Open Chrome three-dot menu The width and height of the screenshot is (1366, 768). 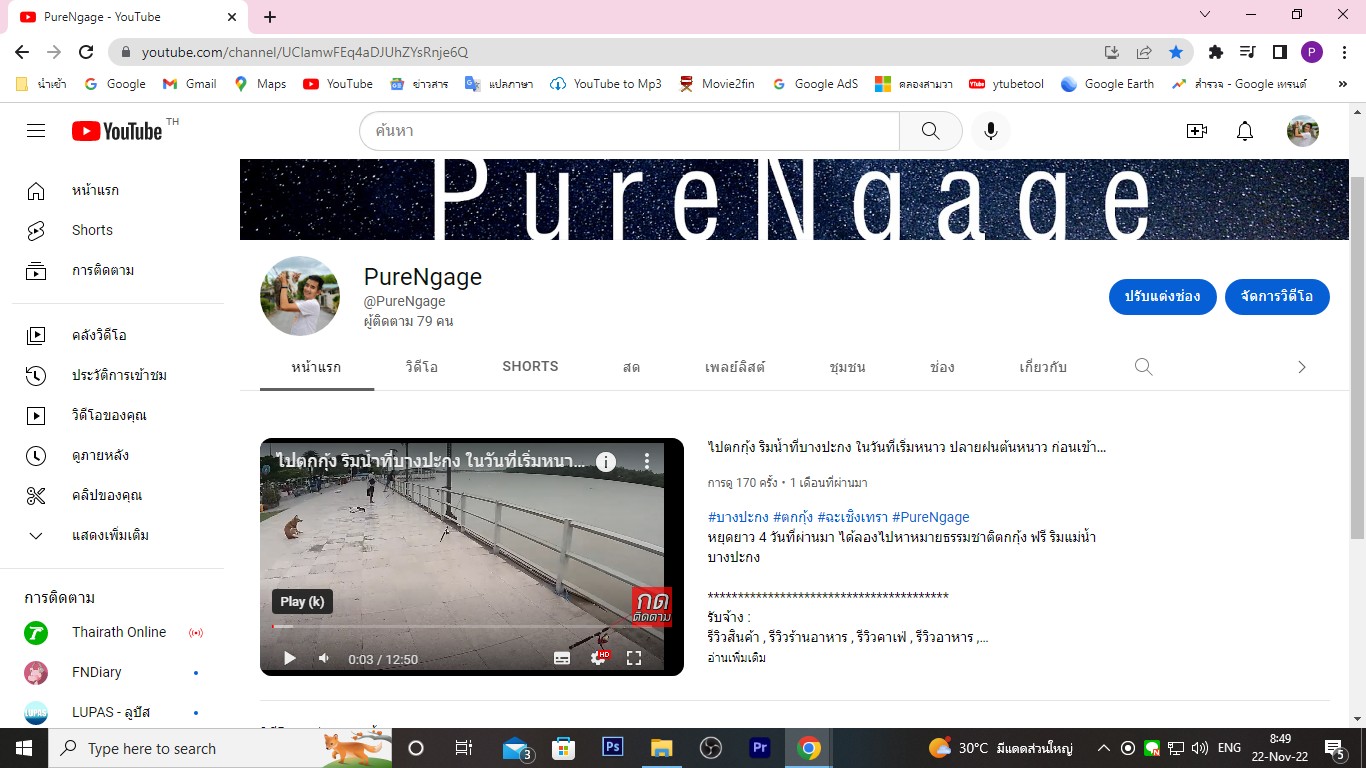(1344, 52)
